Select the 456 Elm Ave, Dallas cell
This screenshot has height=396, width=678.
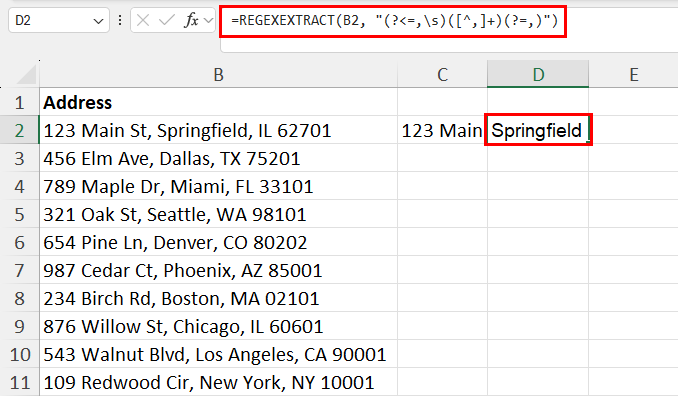click(218, 159)
